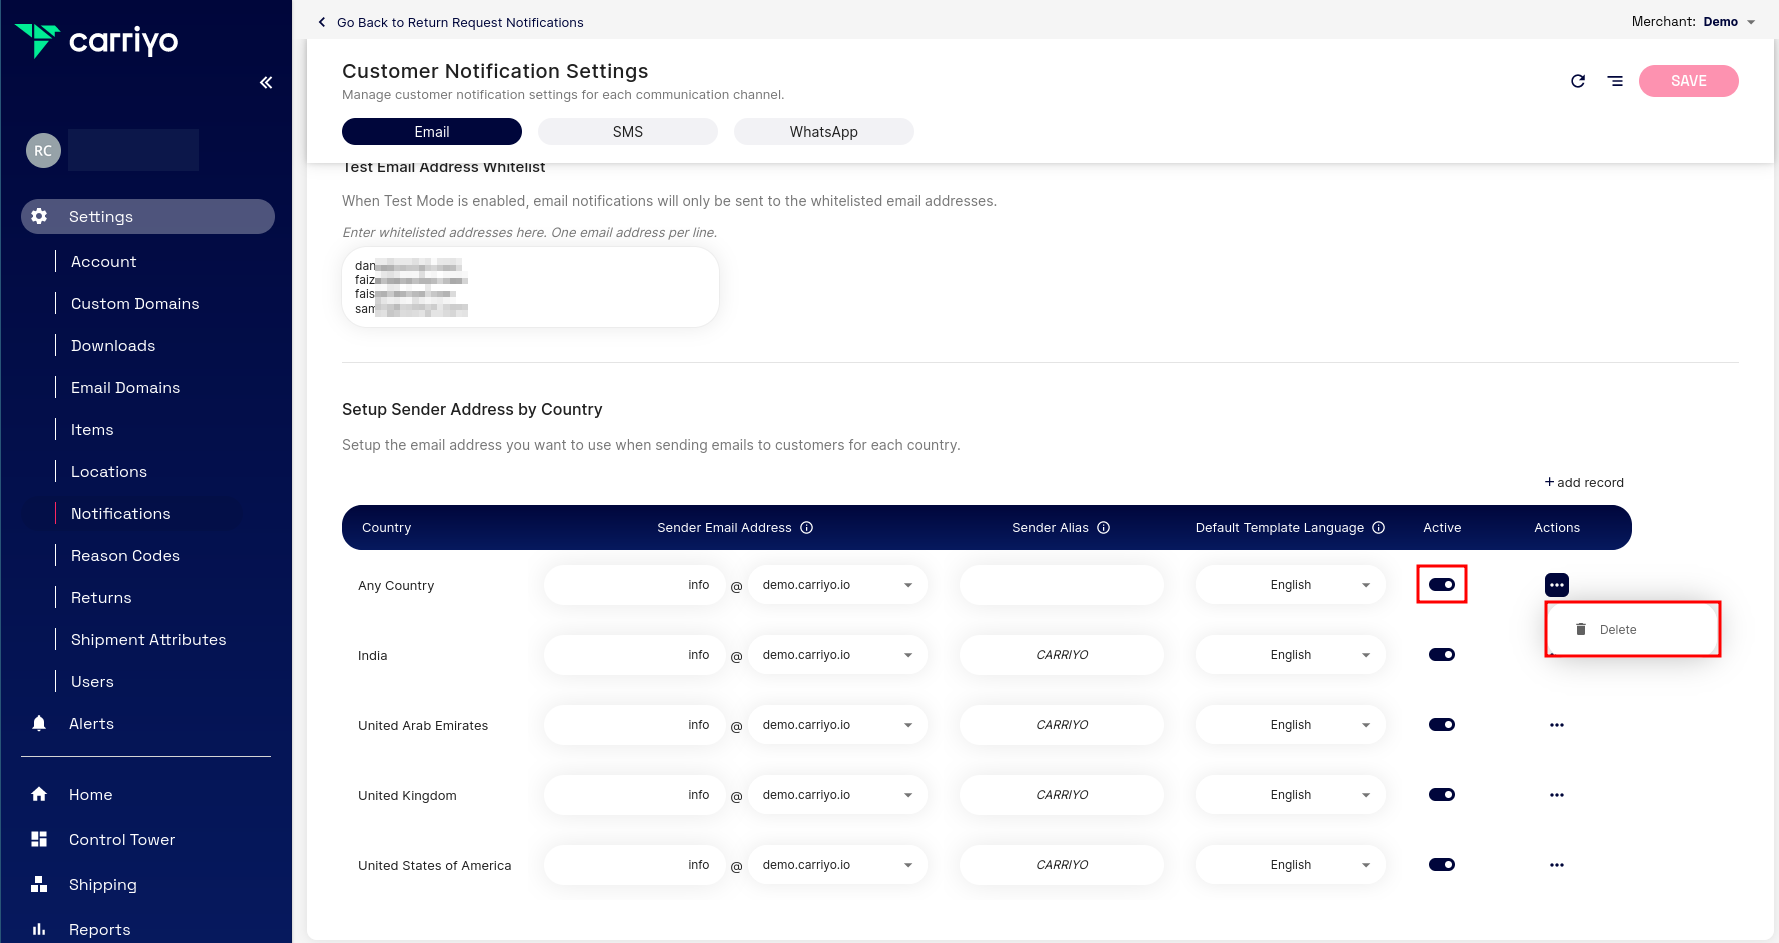Open the Merchant Demo dropdown
The width and height of the screenshot is (1779, 943).
point(1728,21)
